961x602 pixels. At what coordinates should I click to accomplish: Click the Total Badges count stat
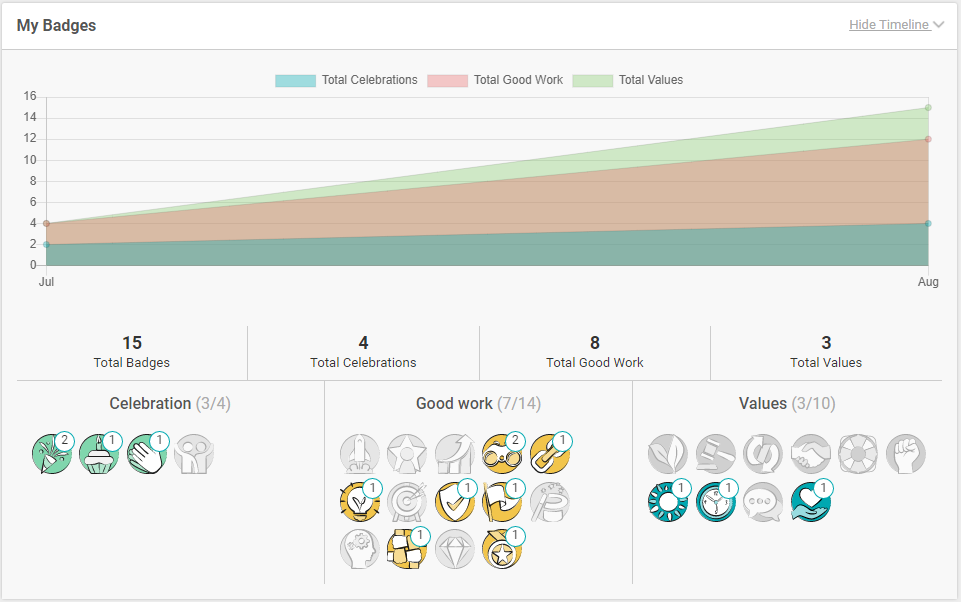point(132,351)
